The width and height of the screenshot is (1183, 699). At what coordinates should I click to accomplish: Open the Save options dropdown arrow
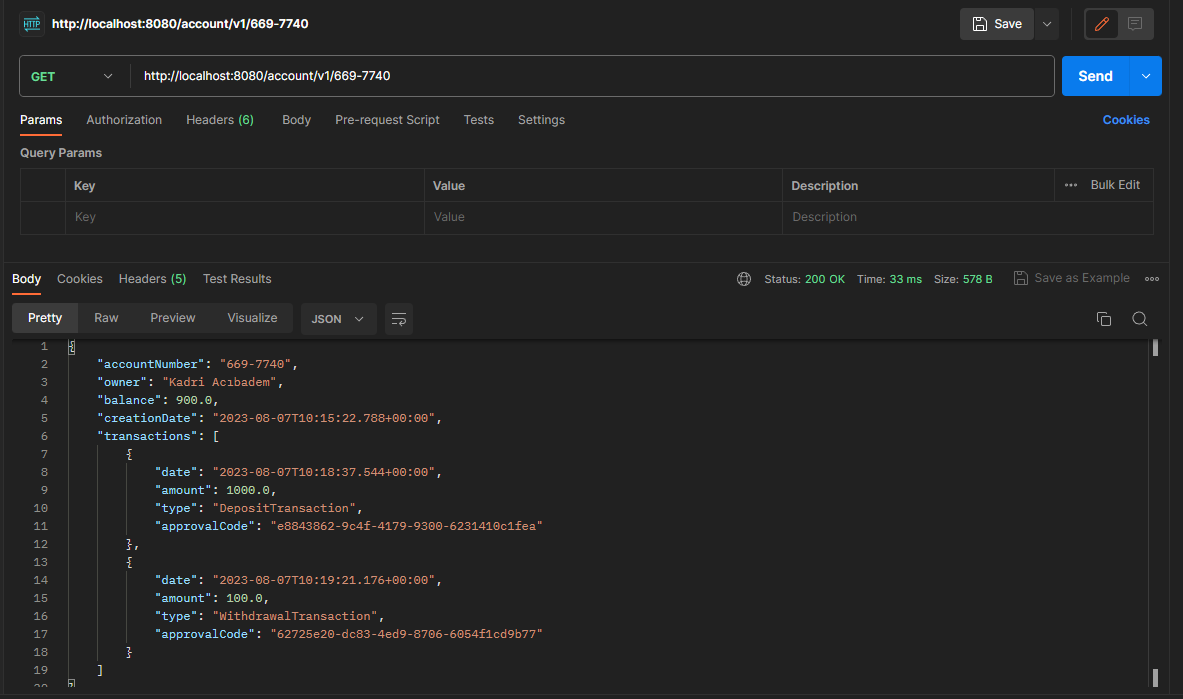tap(1047, 24)
